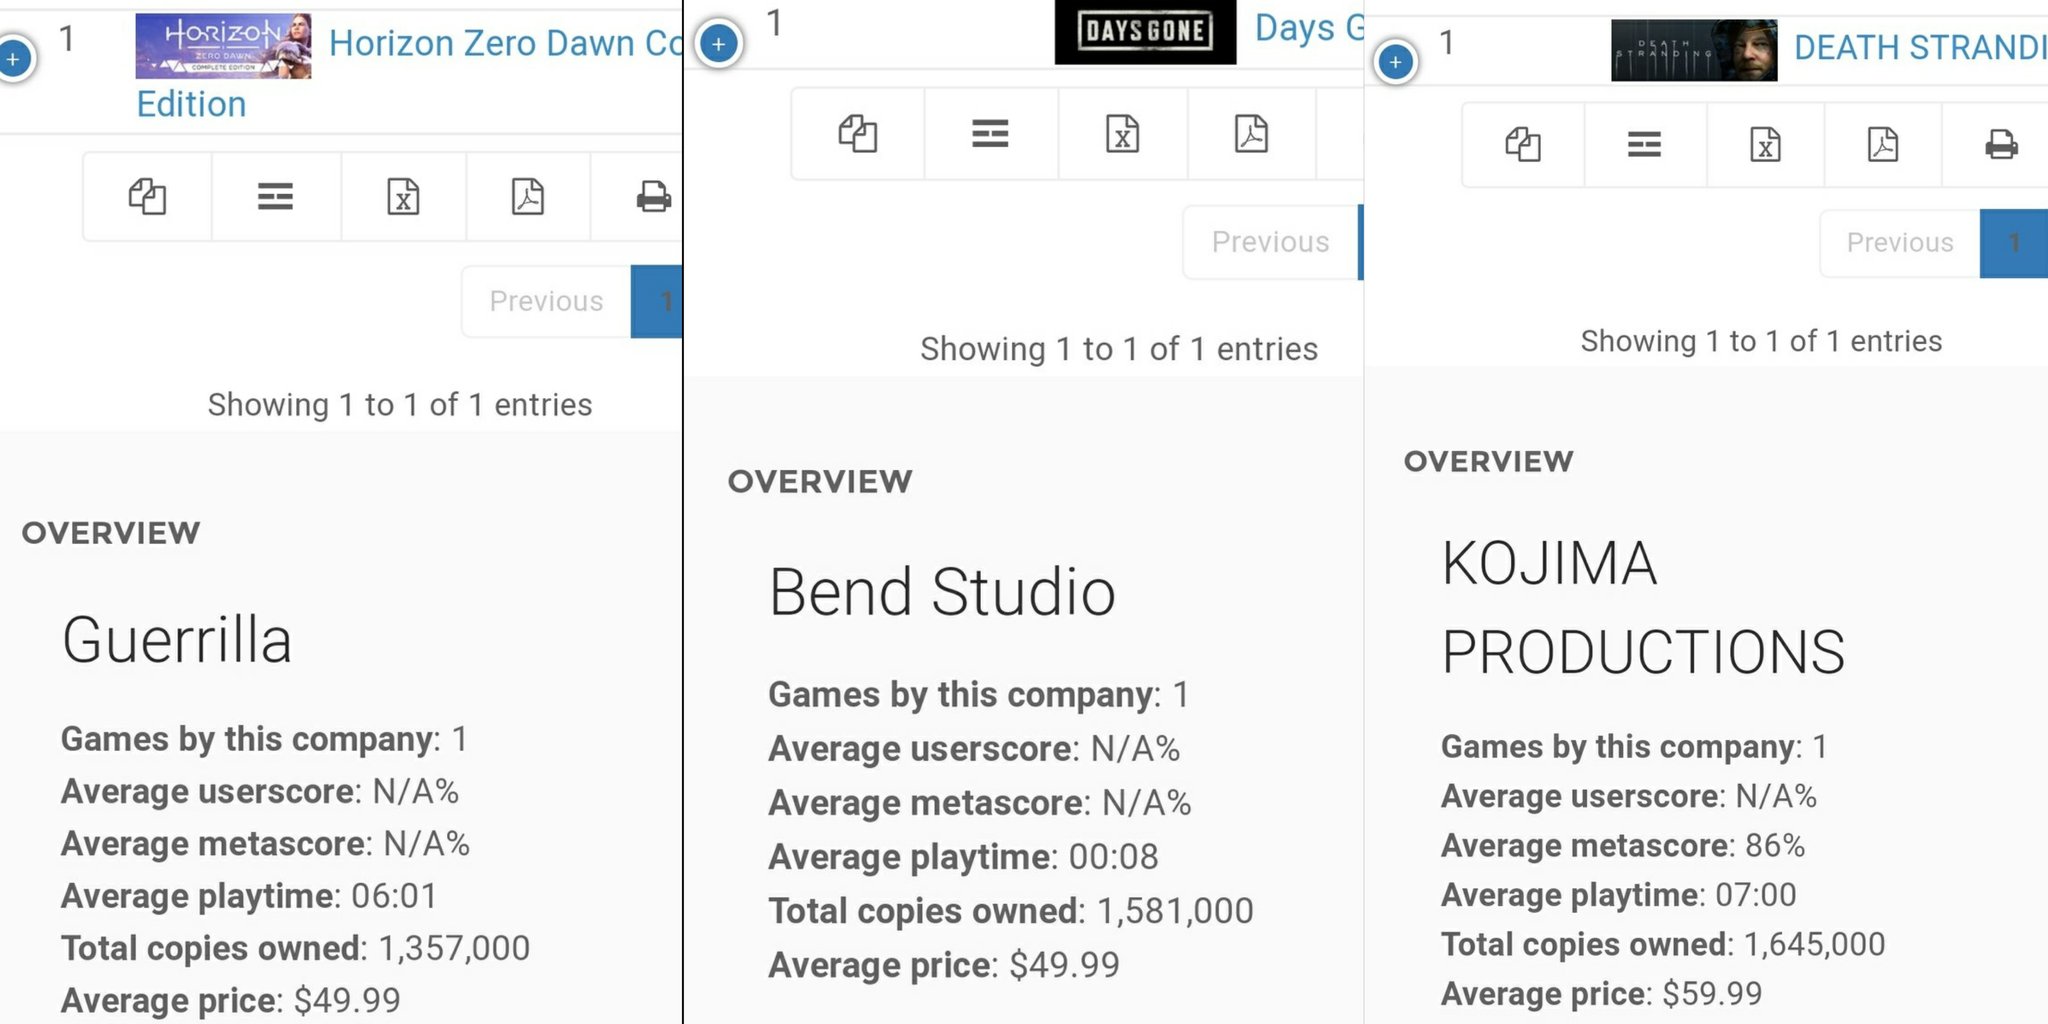Export Excel file in Days Gone panel
The image size is (2048, 1024).
(1123, 133)
